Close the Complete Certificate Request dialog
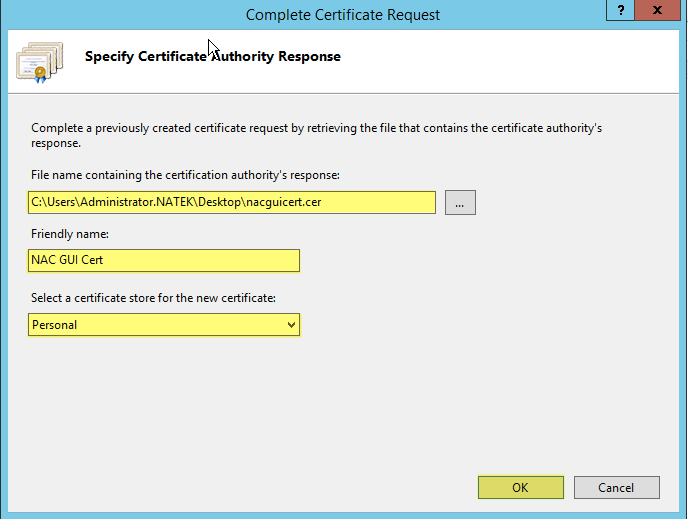This screenshot has height=519, width=688. (657, 10)
